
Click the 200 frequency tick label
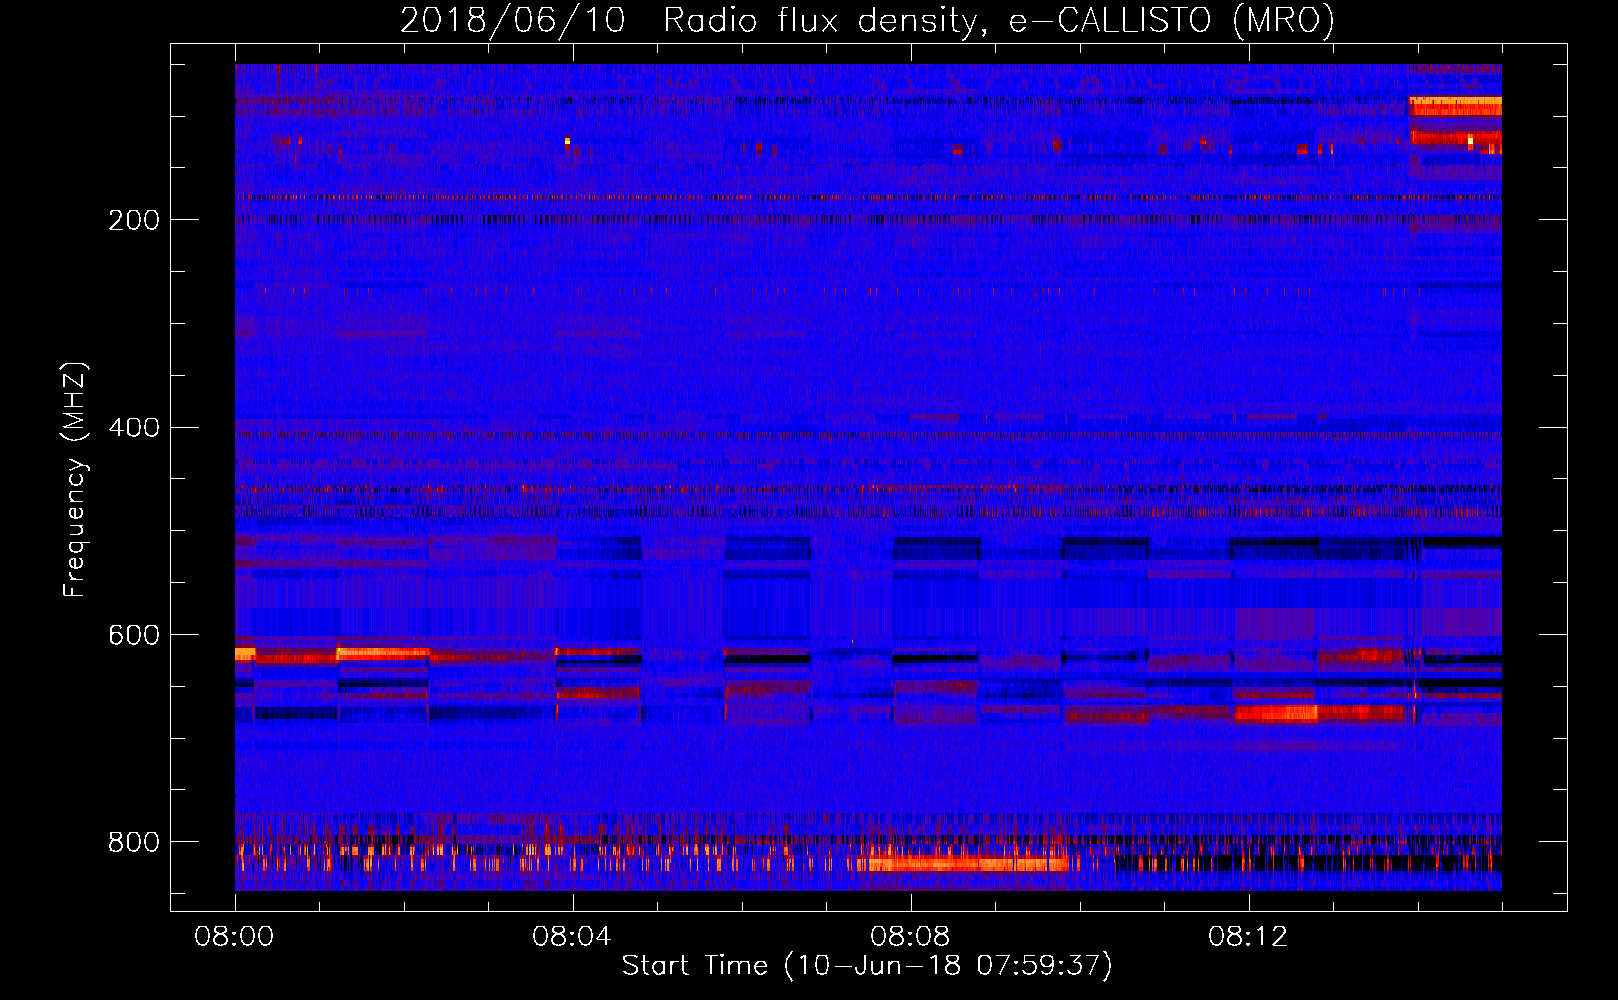pyautogui.click(x=134, y=220)
